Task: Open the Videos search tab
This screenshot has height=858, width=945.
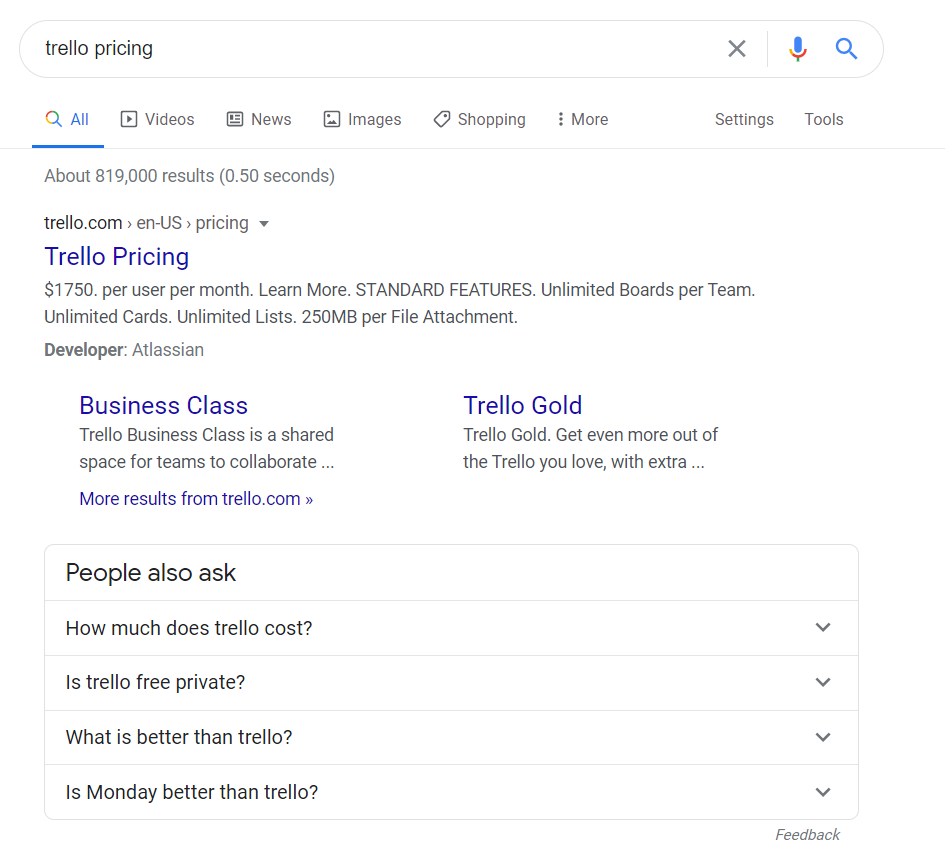Action: point(158,119)
